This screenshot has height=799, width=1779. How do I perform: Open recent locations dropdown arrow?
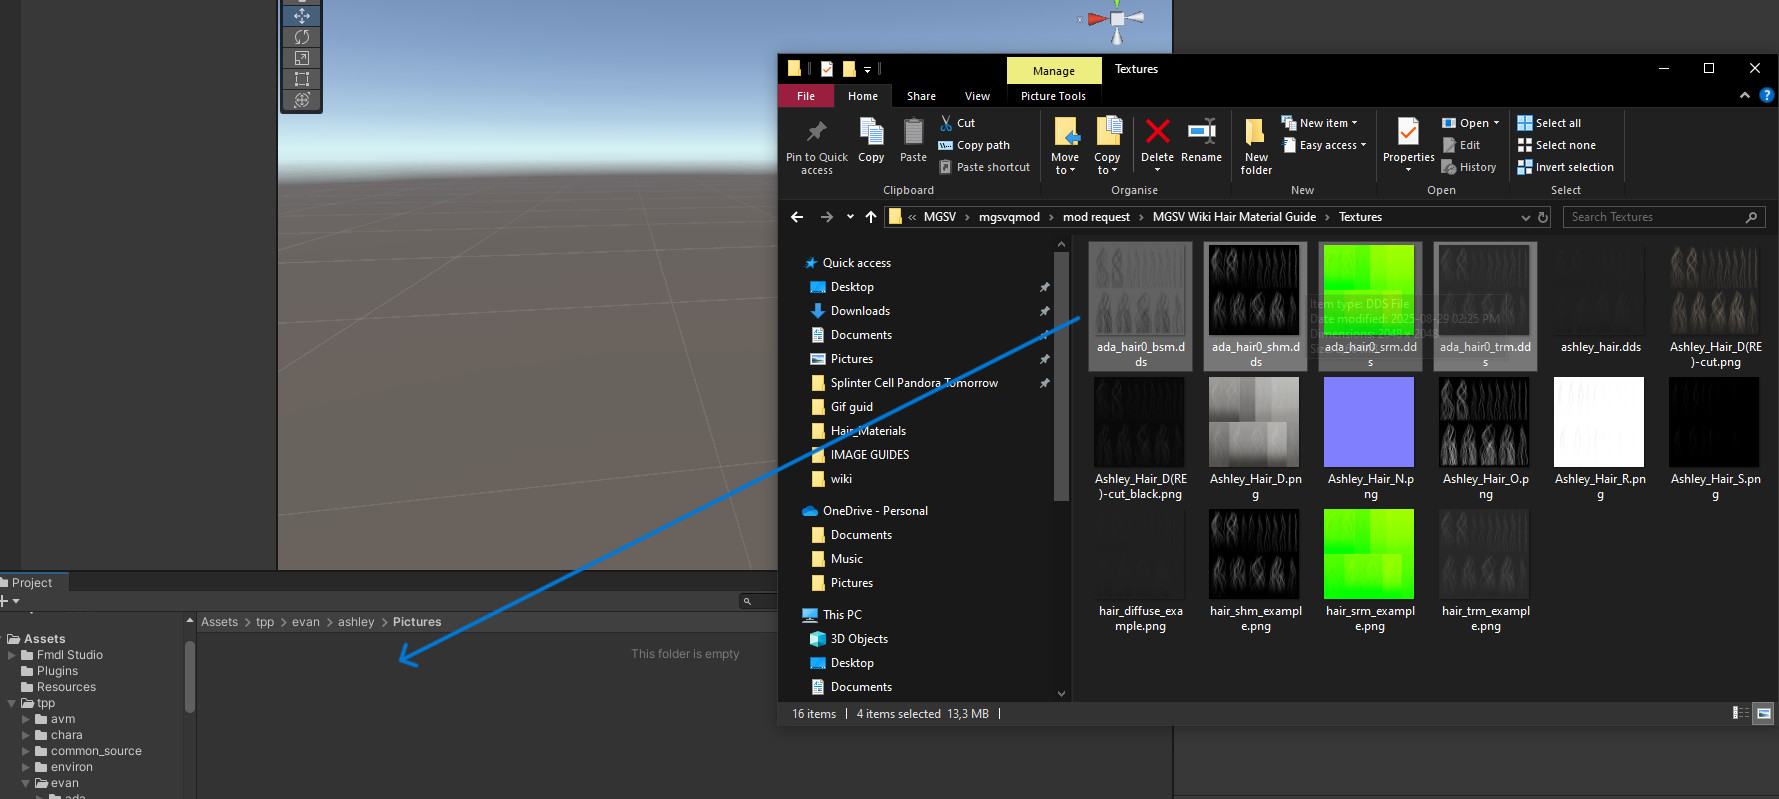point(850,217)
